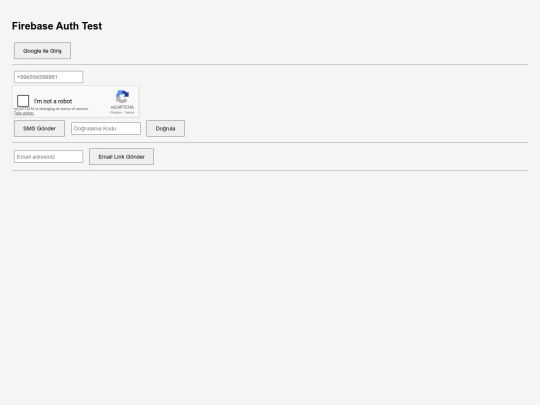Follow the Take action link

24,113
